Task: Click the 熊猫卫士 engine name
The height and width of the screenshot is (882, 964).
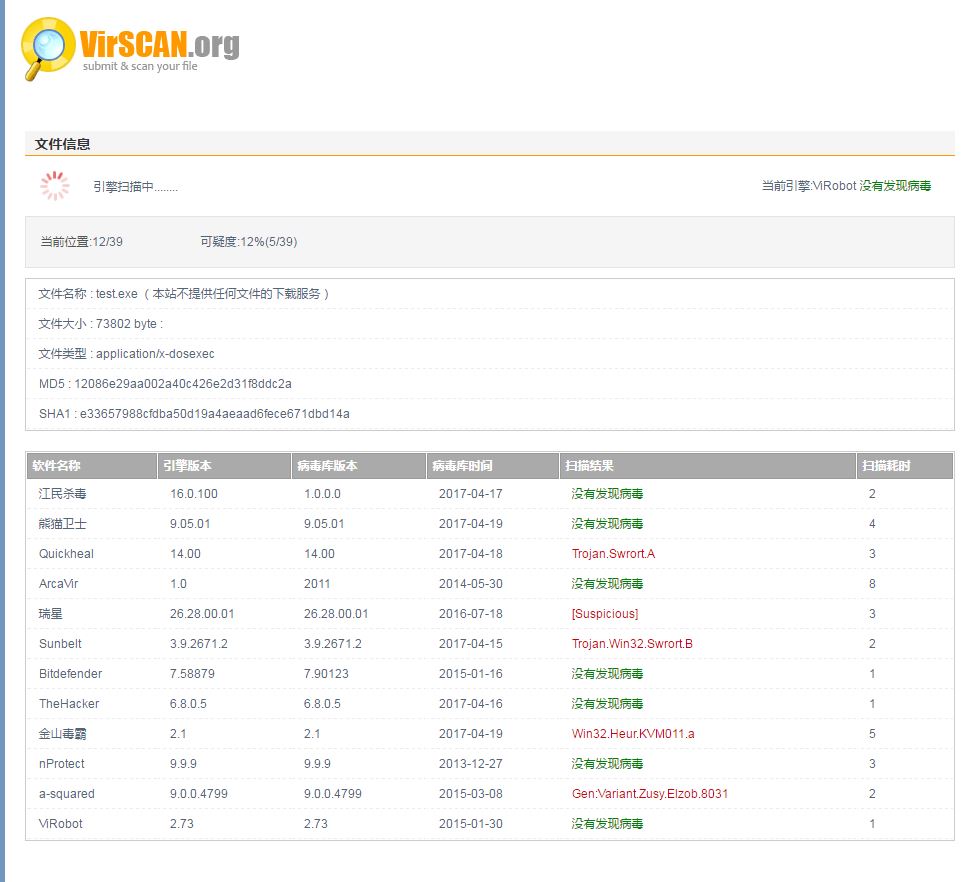Action: [63, 524]
